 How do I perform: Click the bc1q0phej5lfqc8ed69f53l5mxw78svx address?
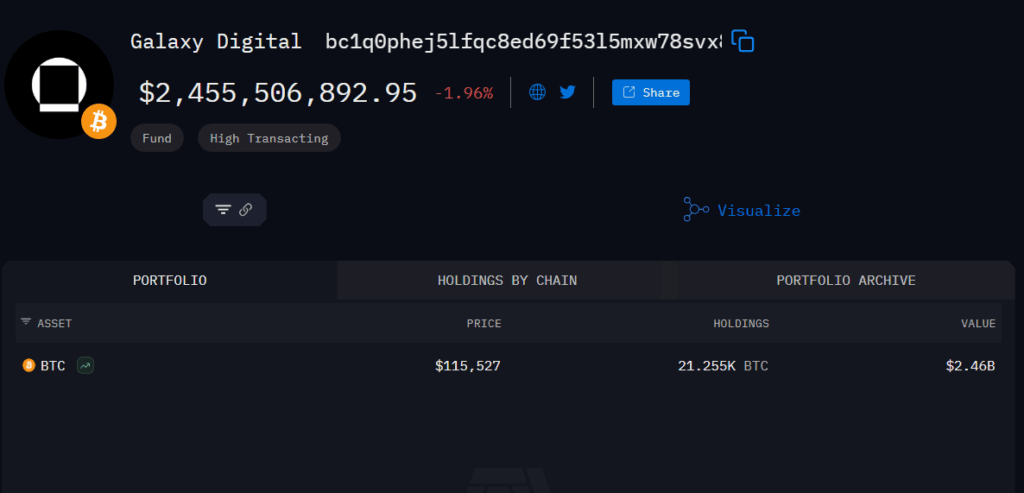tap(524, 41)
